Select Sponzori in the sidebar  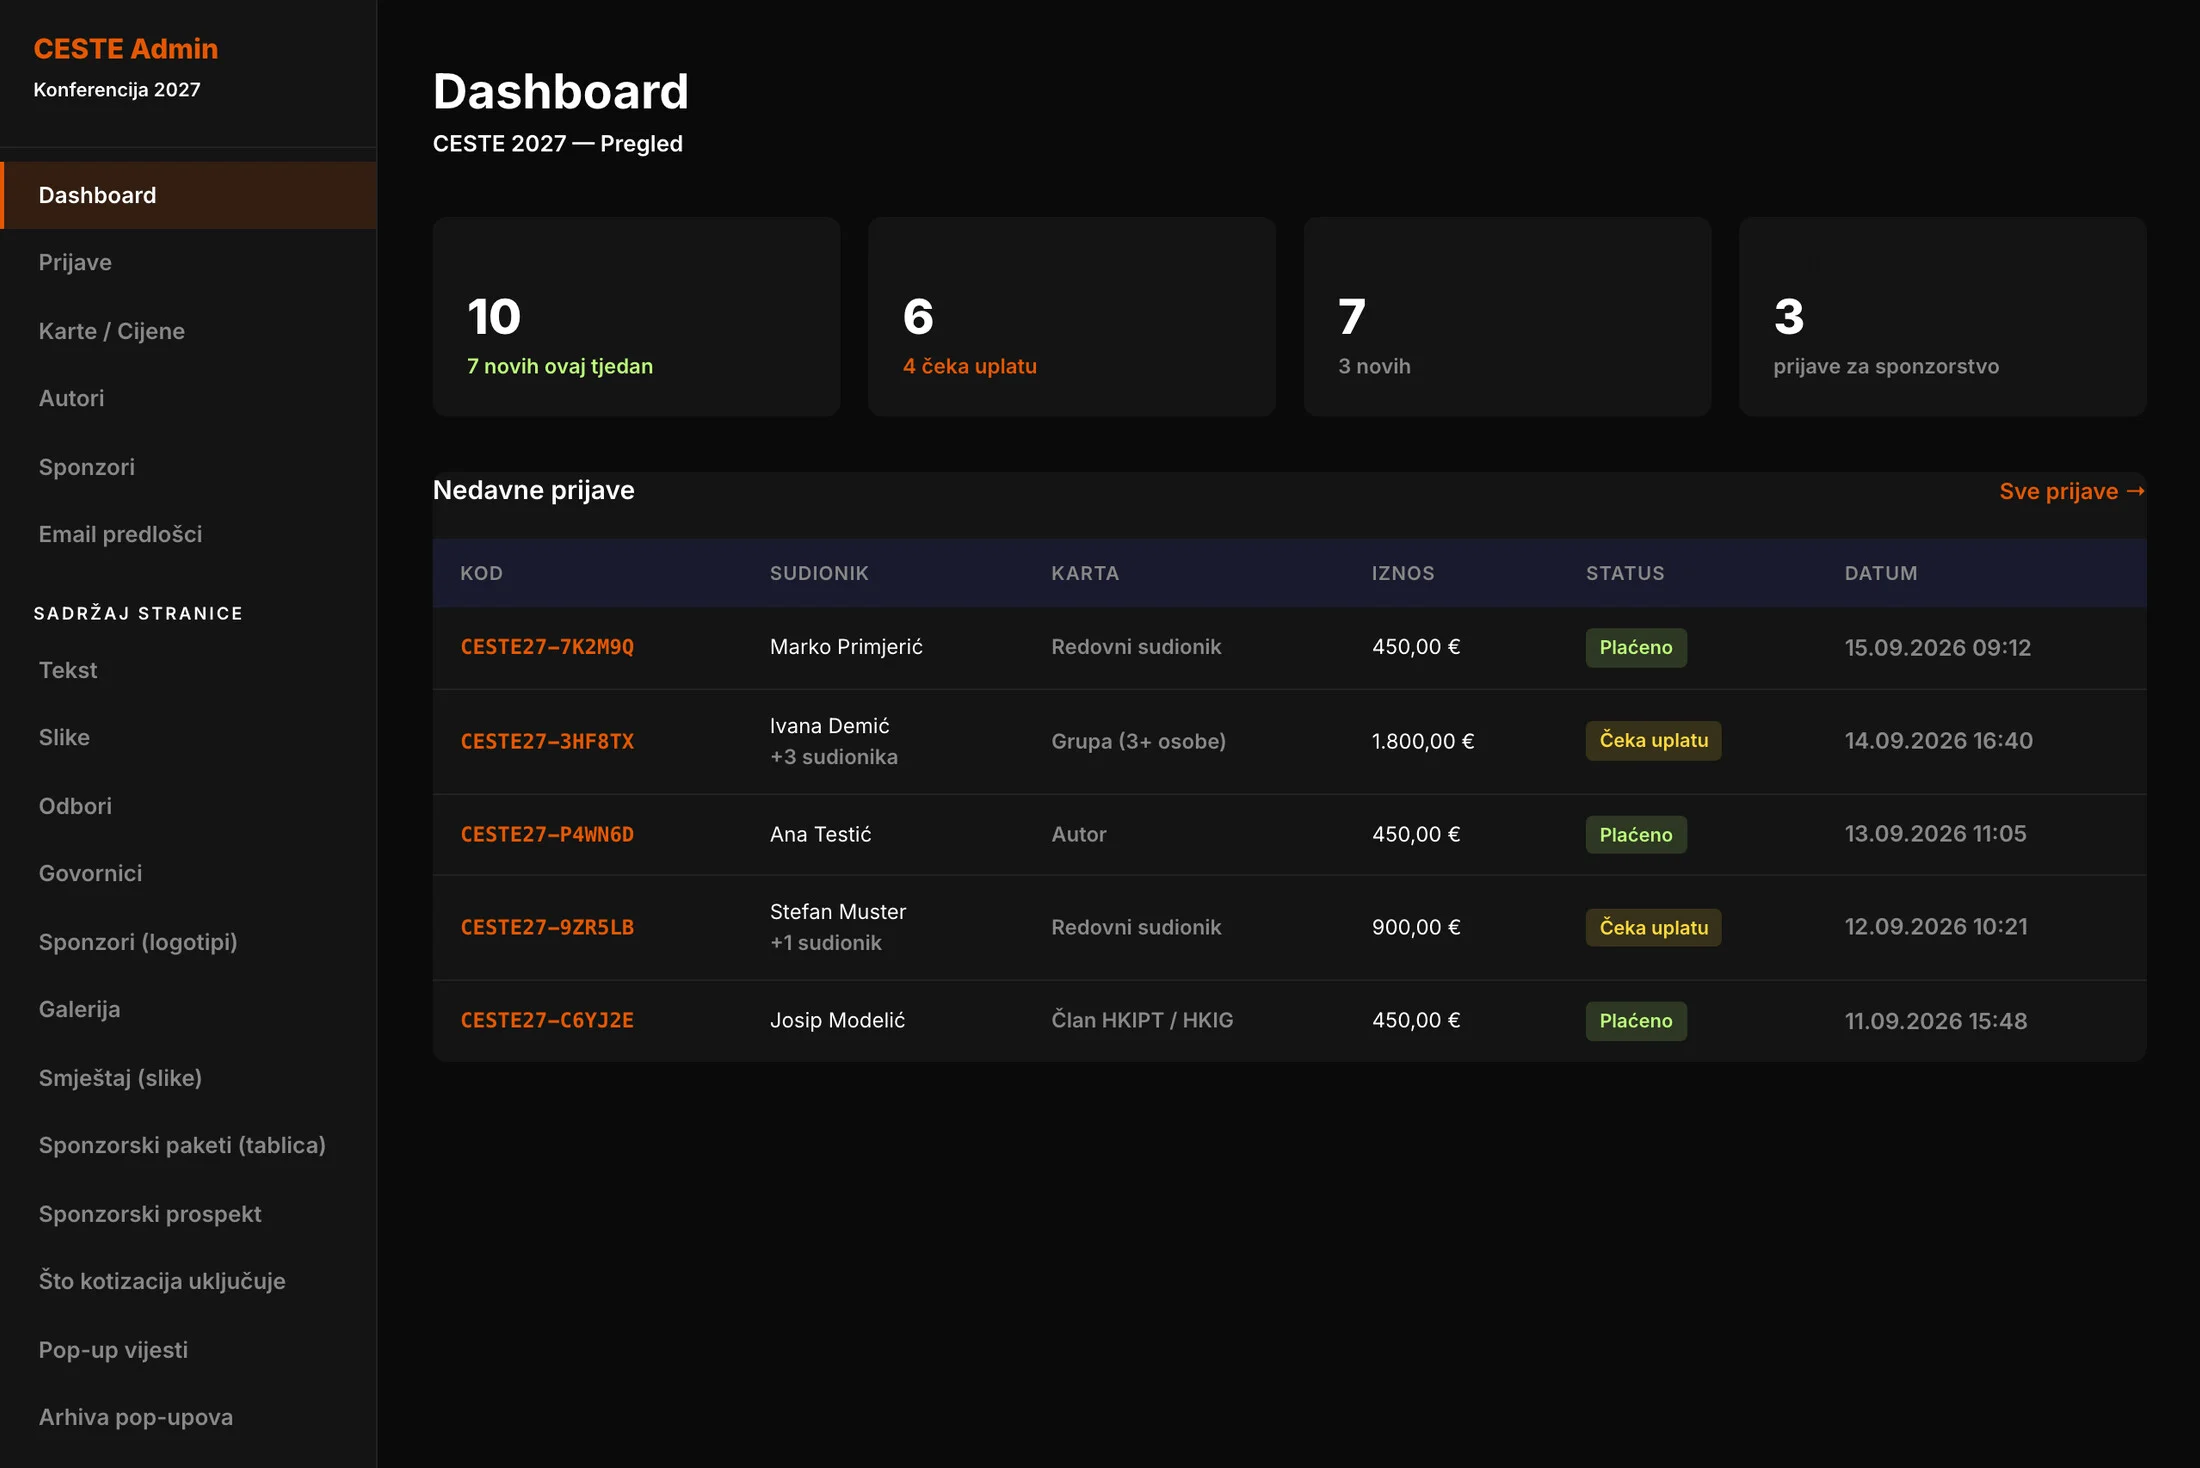click(x=188, y=467)
